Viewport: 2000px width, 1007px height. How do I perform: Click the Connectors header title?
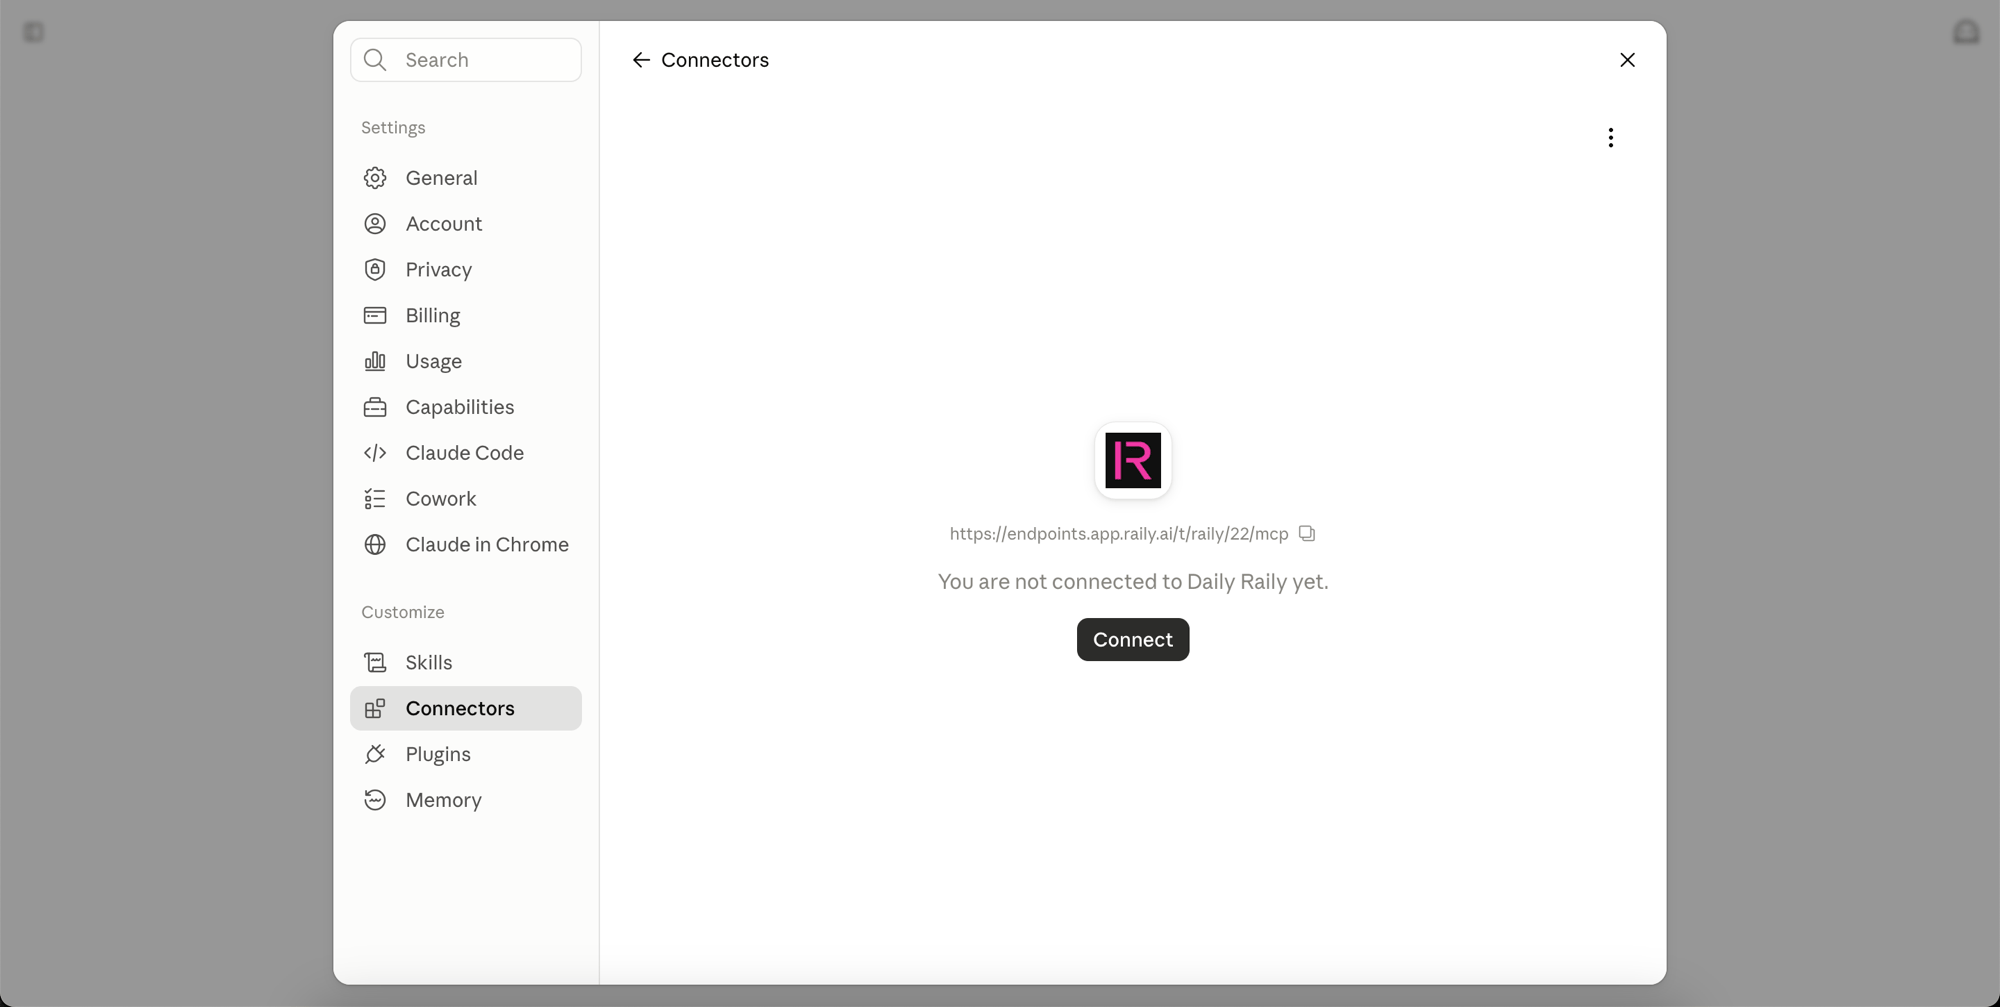(x=715, y=60)
